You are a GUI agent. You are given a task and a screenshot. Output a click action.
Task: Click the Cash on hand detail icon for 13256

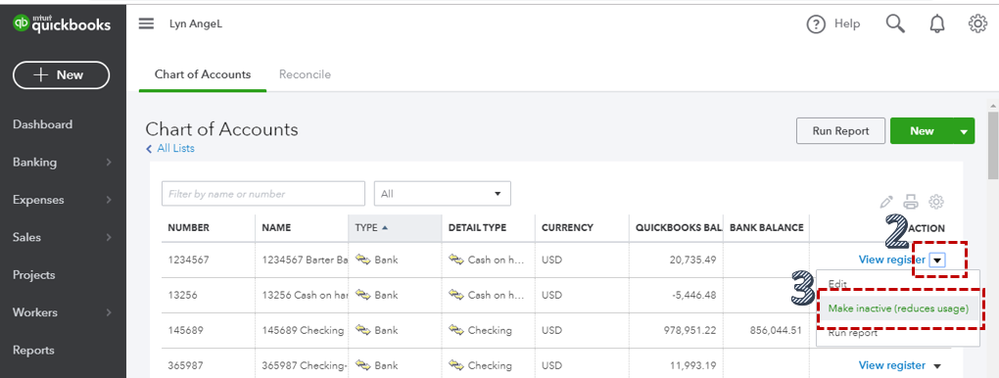[x=456, y=295]
